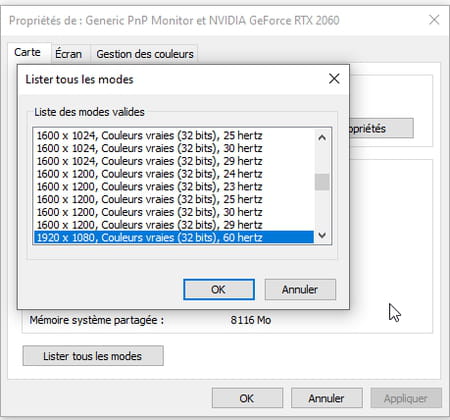The image size is (450, 420).
Task: Click OK in the properties window
Action: click(247, 398)
